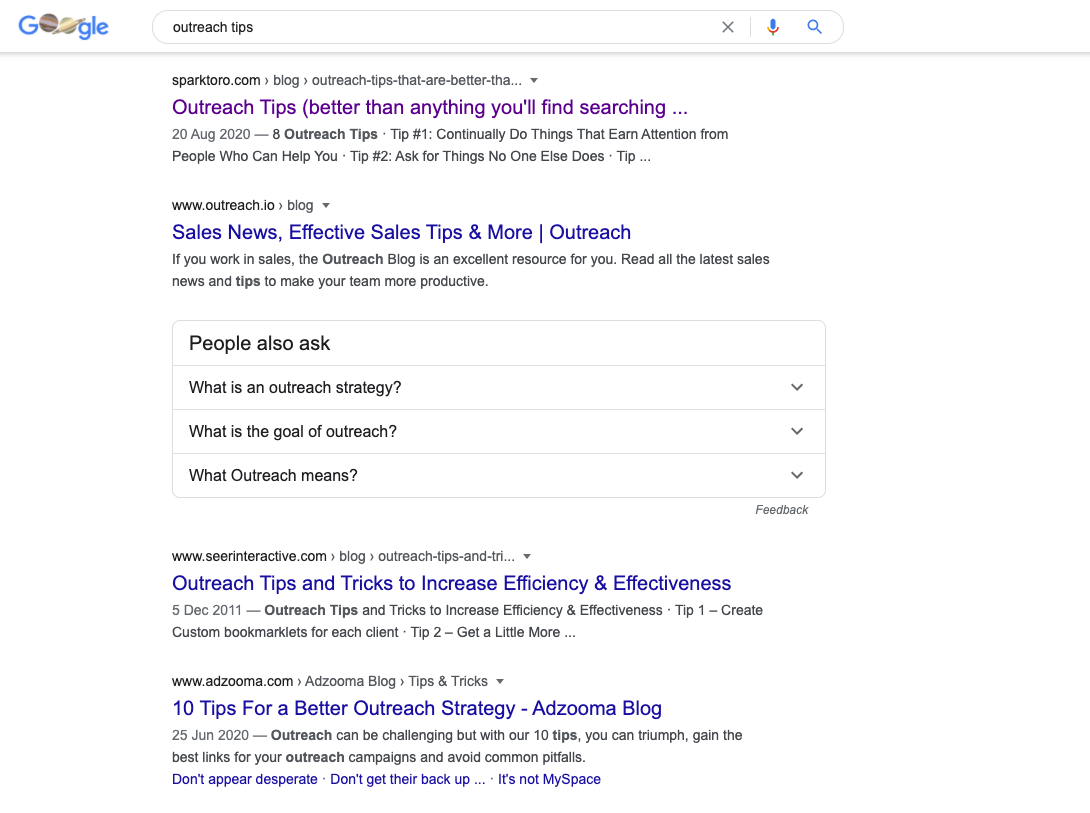Click the magnifying glass search icon

tap(814, 27)
